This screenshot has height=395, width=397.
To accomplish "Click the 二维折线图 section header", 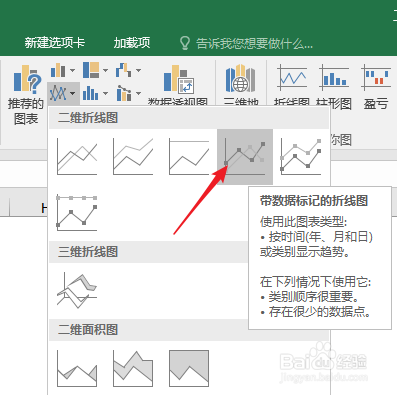I will pyautogui.click(x=189, y=118).
